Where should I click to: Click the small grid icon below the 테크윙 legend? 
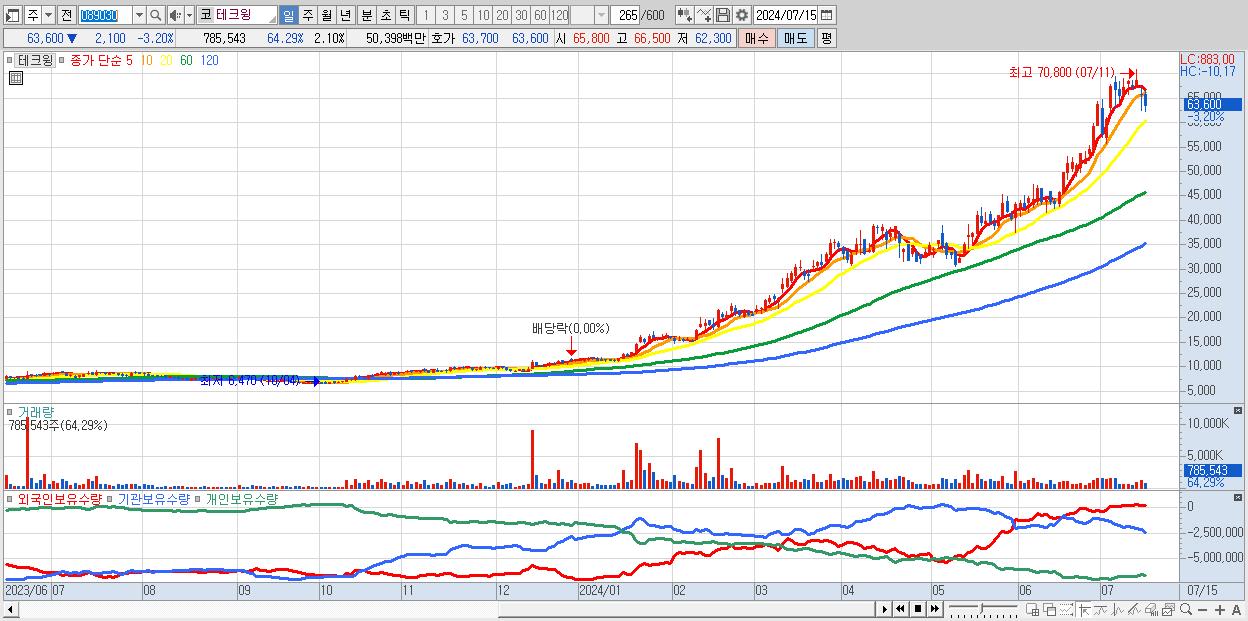click(15, 78)
